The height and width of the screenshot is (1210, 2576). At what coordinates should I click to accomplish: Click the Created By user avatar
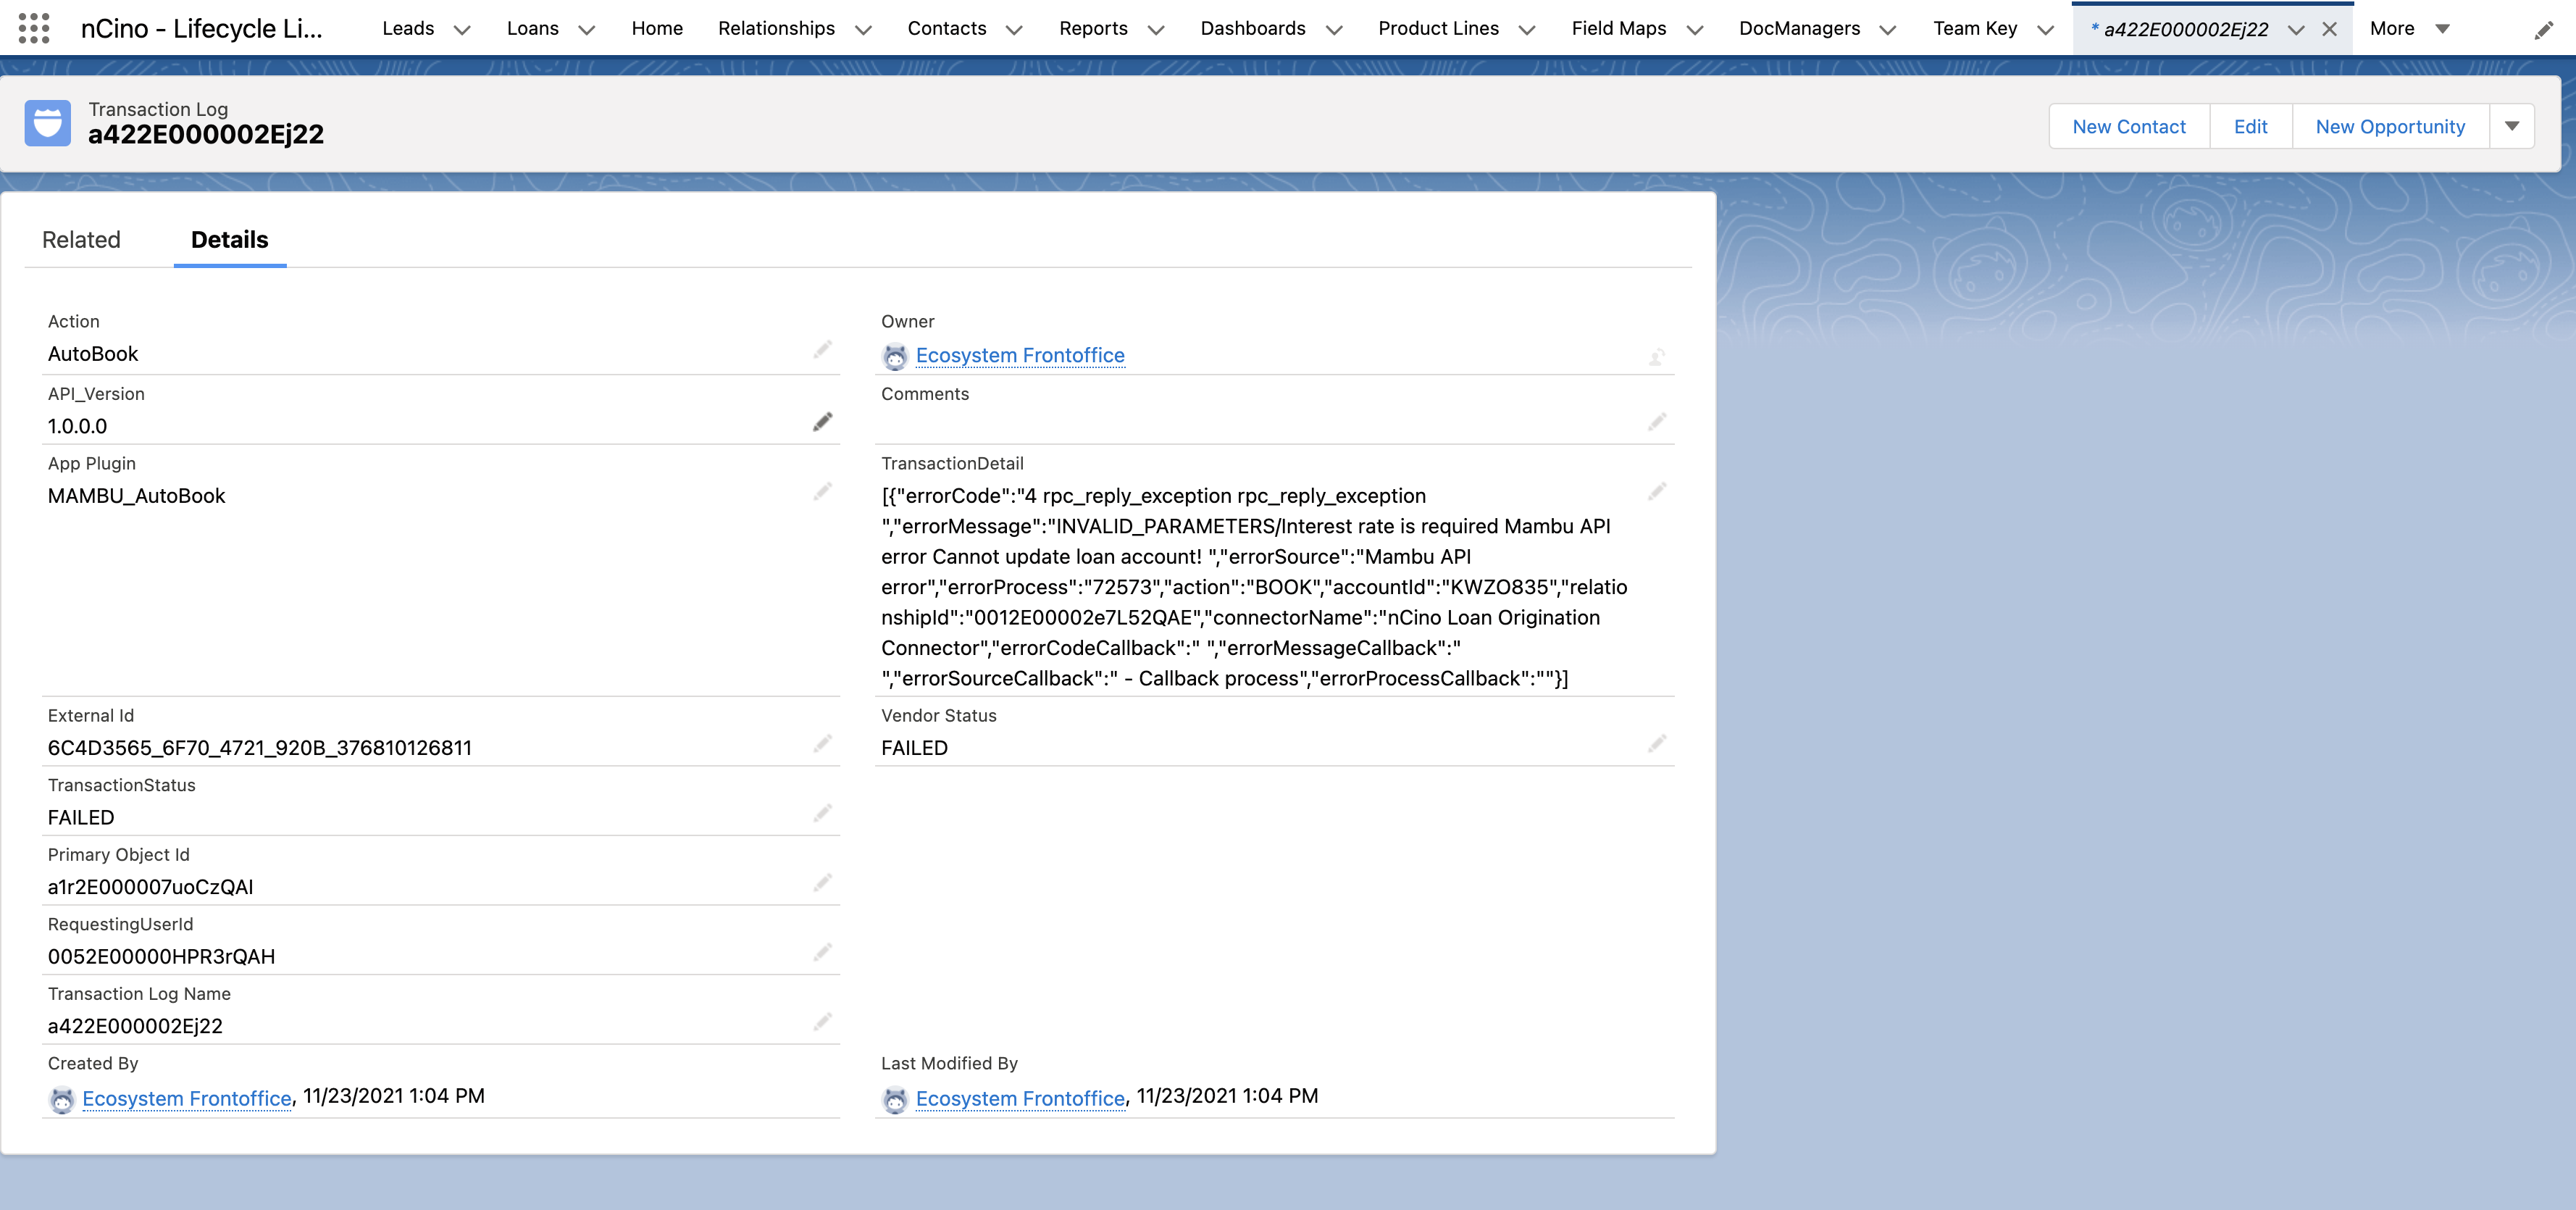click(x=62, y=1099)
